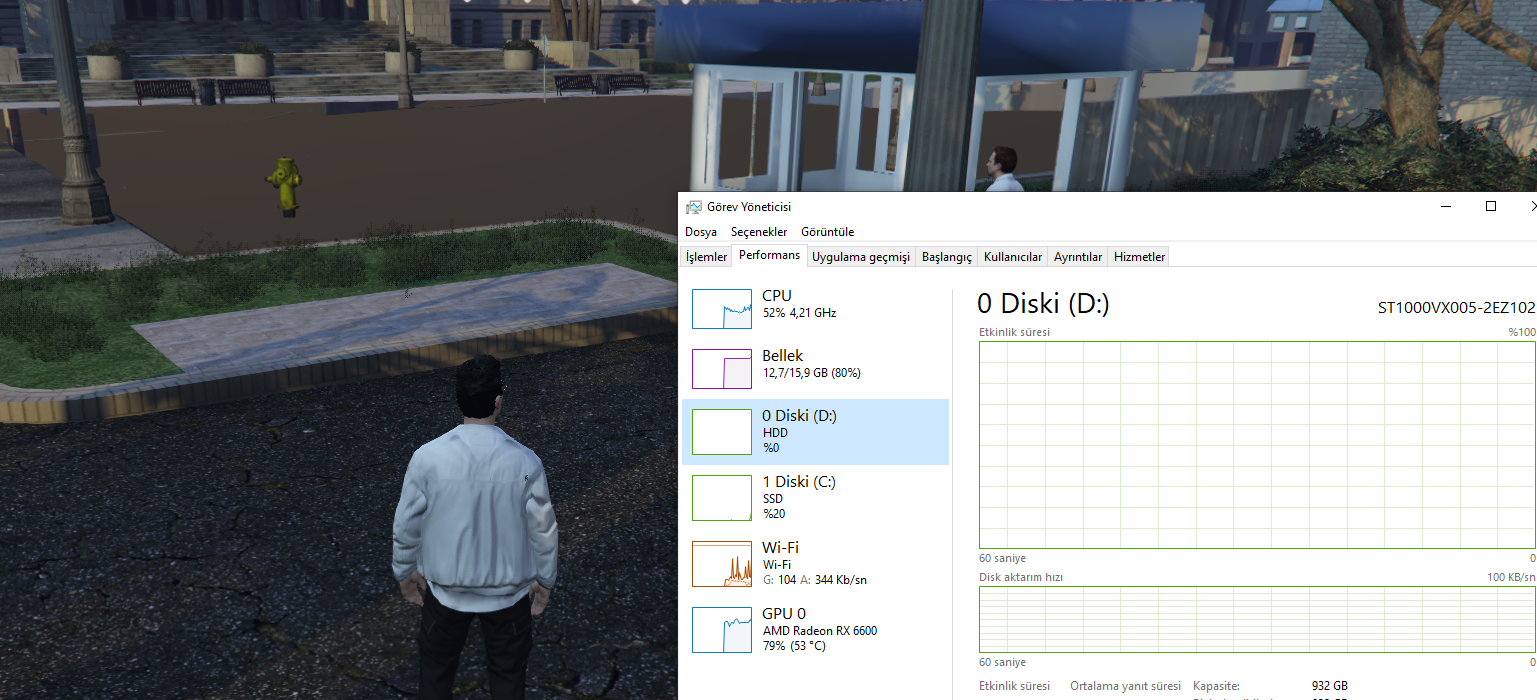Open the Seçenekler menu

pyautogui.click(x=759, y=232)
